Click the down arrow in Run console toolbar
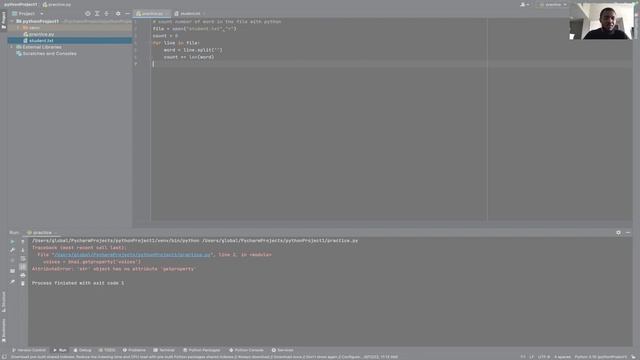Screen dimensions: 640x360 point(22,250)
